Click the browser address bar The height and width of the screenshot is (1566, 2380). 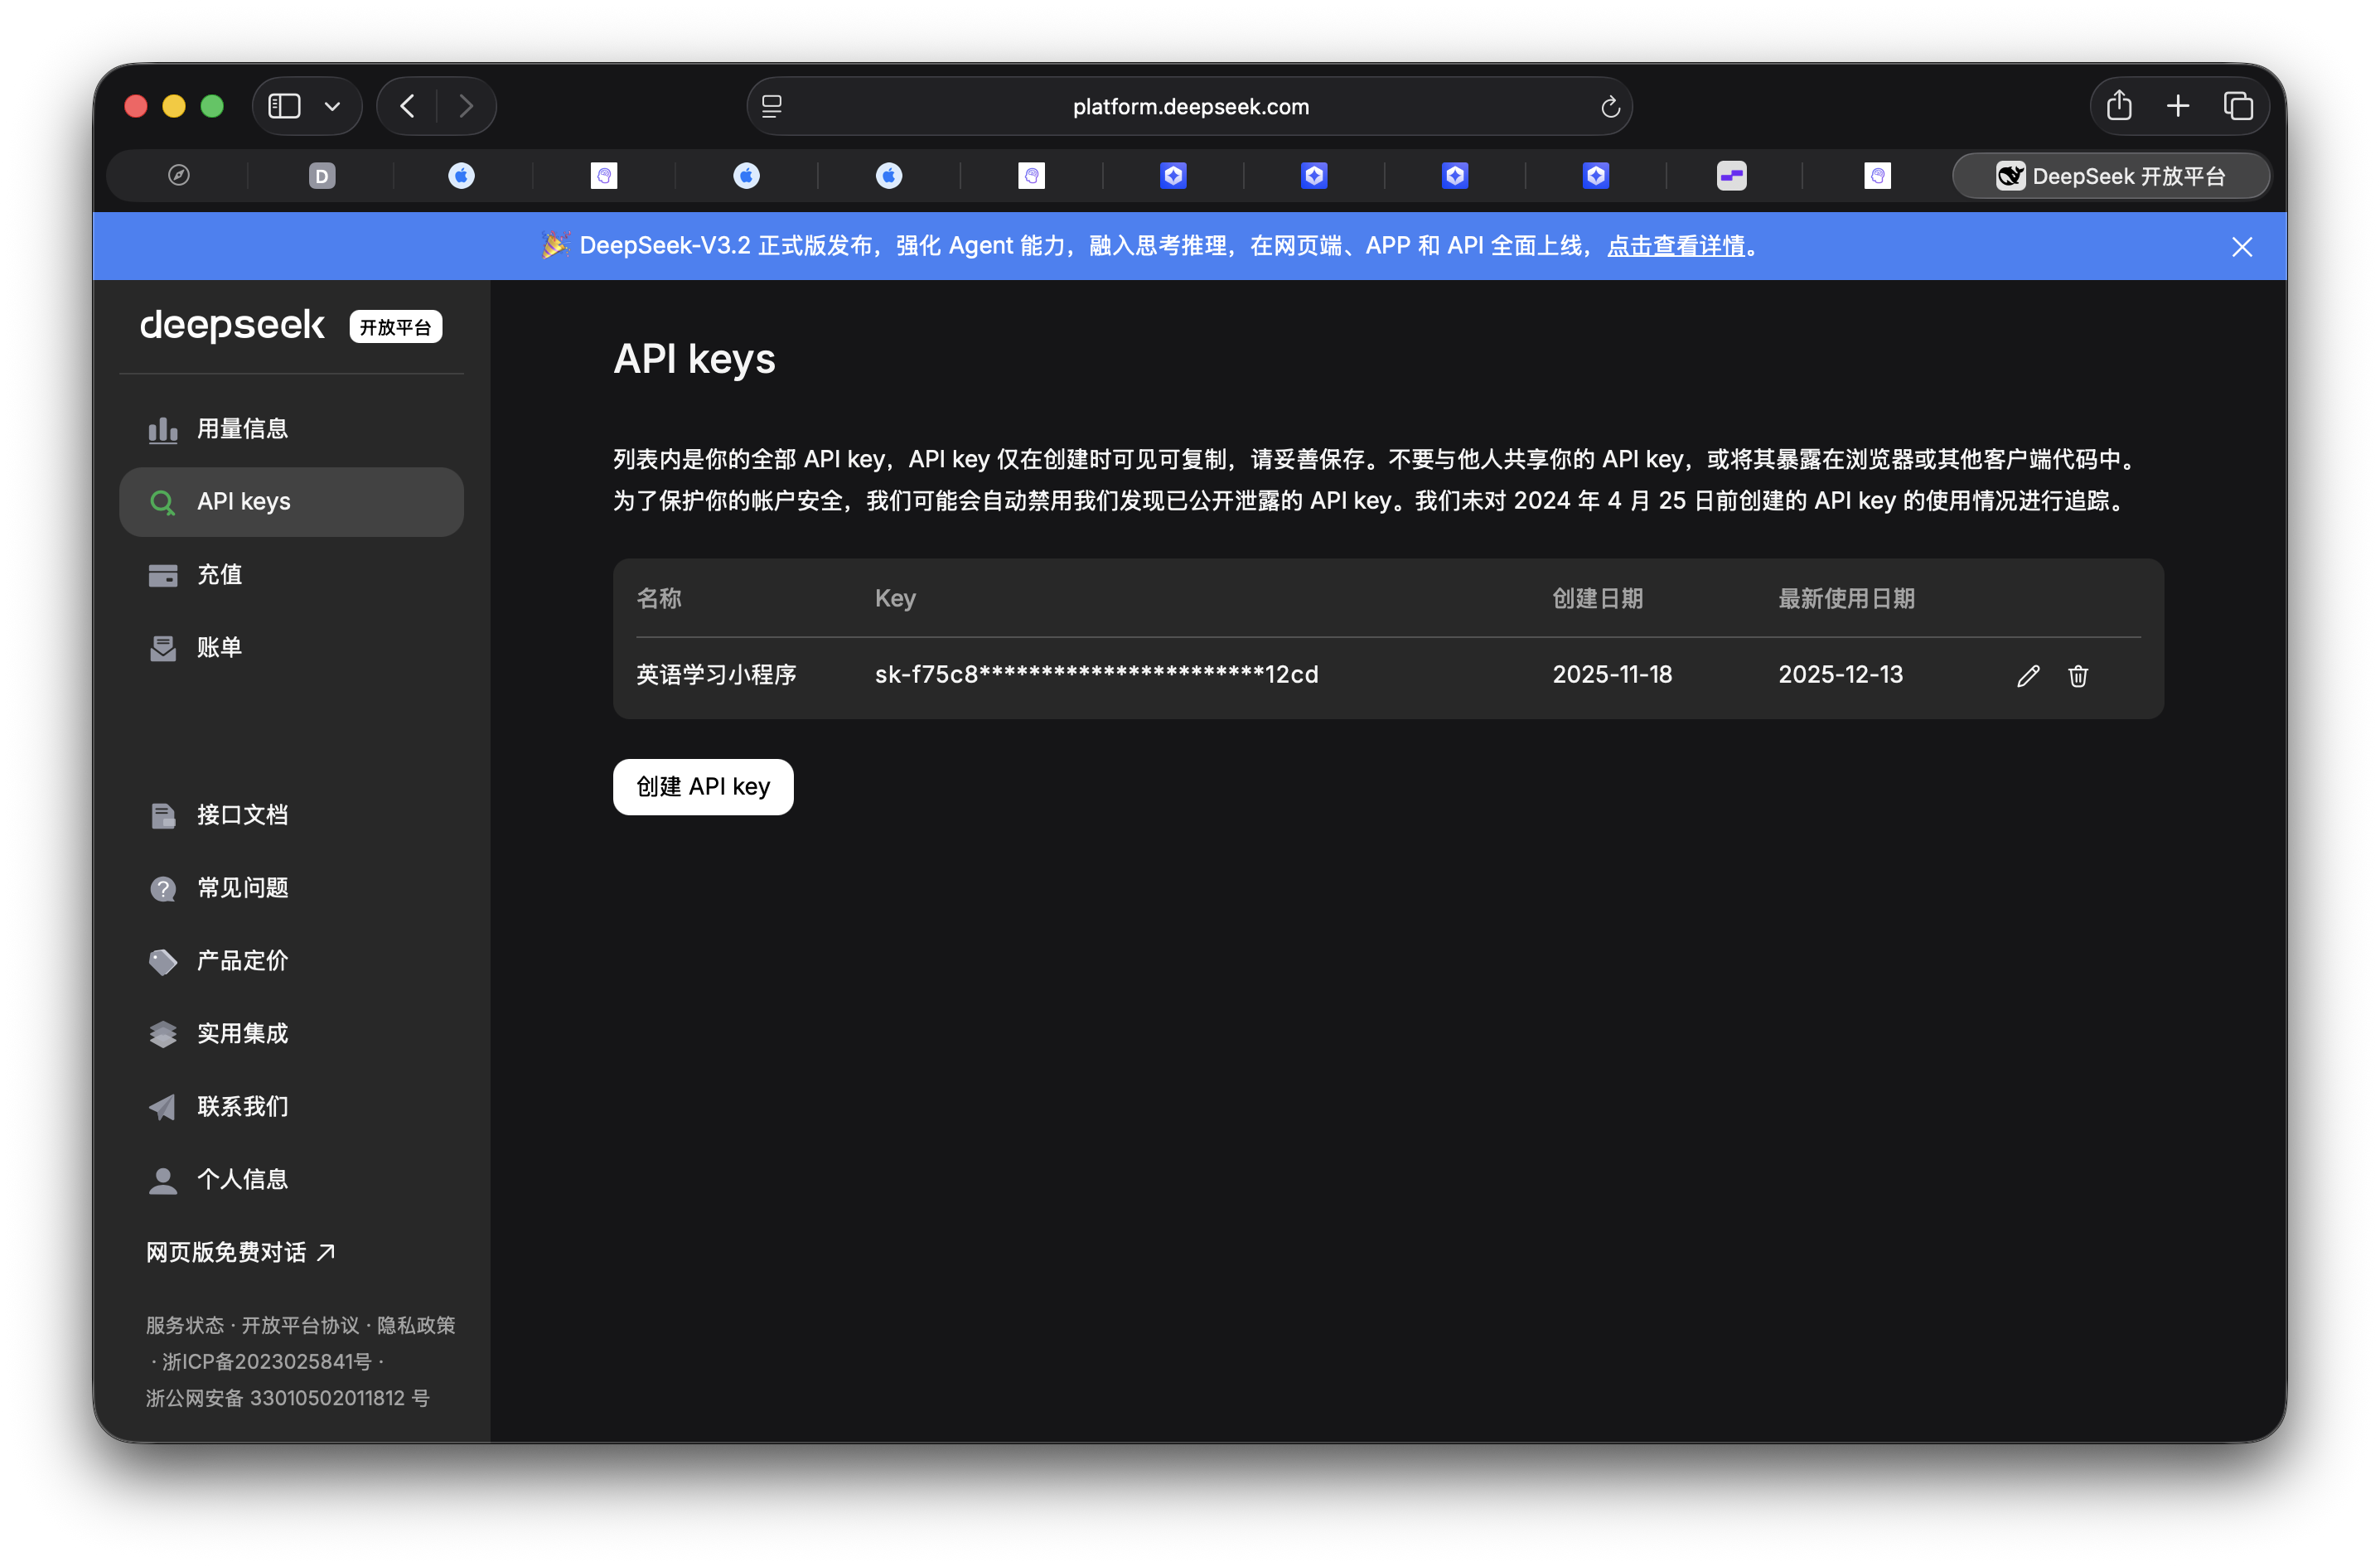[x=1190, y=106]
